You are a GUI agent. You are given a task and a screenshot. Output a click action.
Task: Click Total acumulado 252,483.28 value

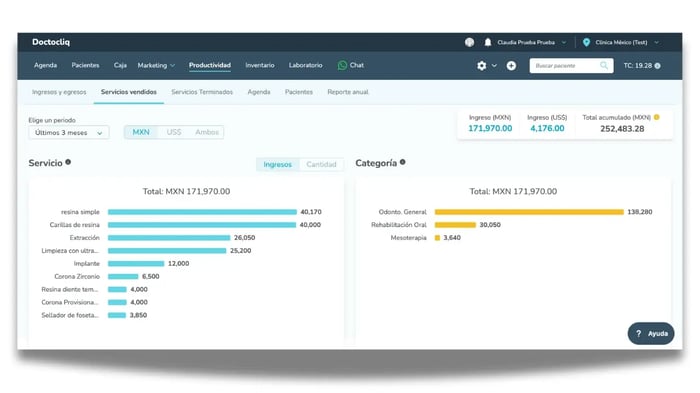pos(622,129)
